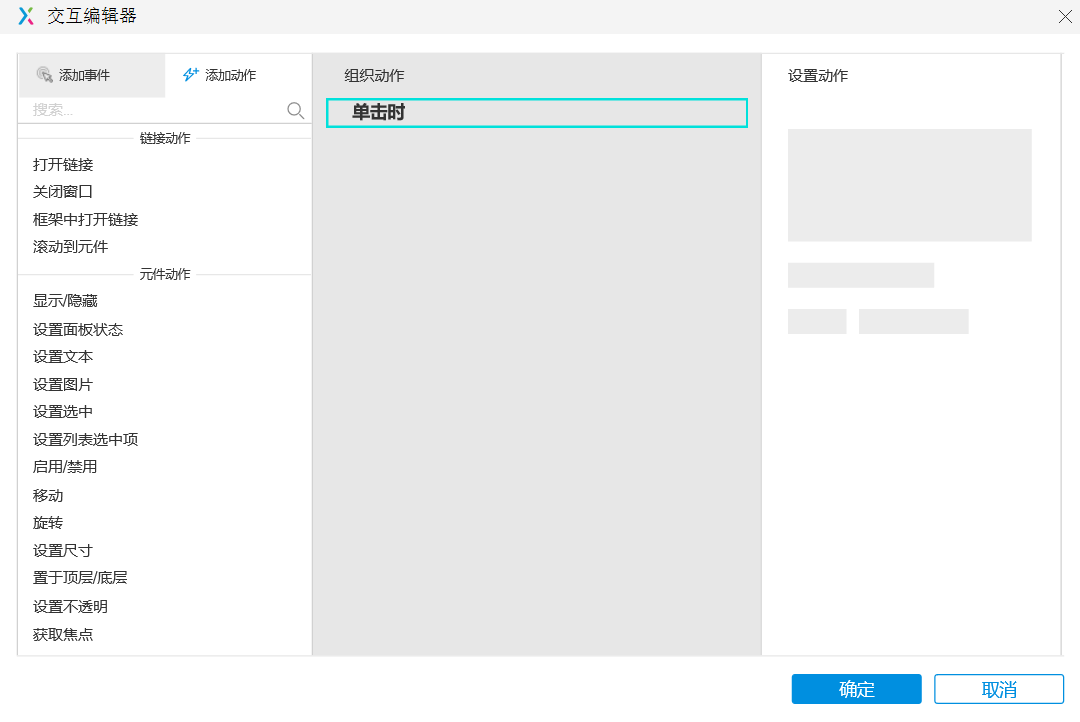Image resolution: width=1080 pixels, height=722 pixels.
Task: Choose the 设置图片 action
Action: tap(63, 385)
